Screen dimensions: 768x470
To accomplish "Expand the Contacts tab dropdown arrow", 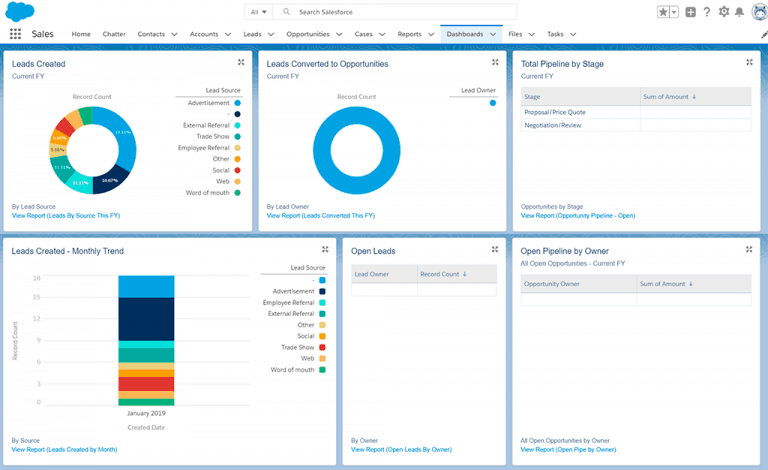I will (x=174, y=34).
